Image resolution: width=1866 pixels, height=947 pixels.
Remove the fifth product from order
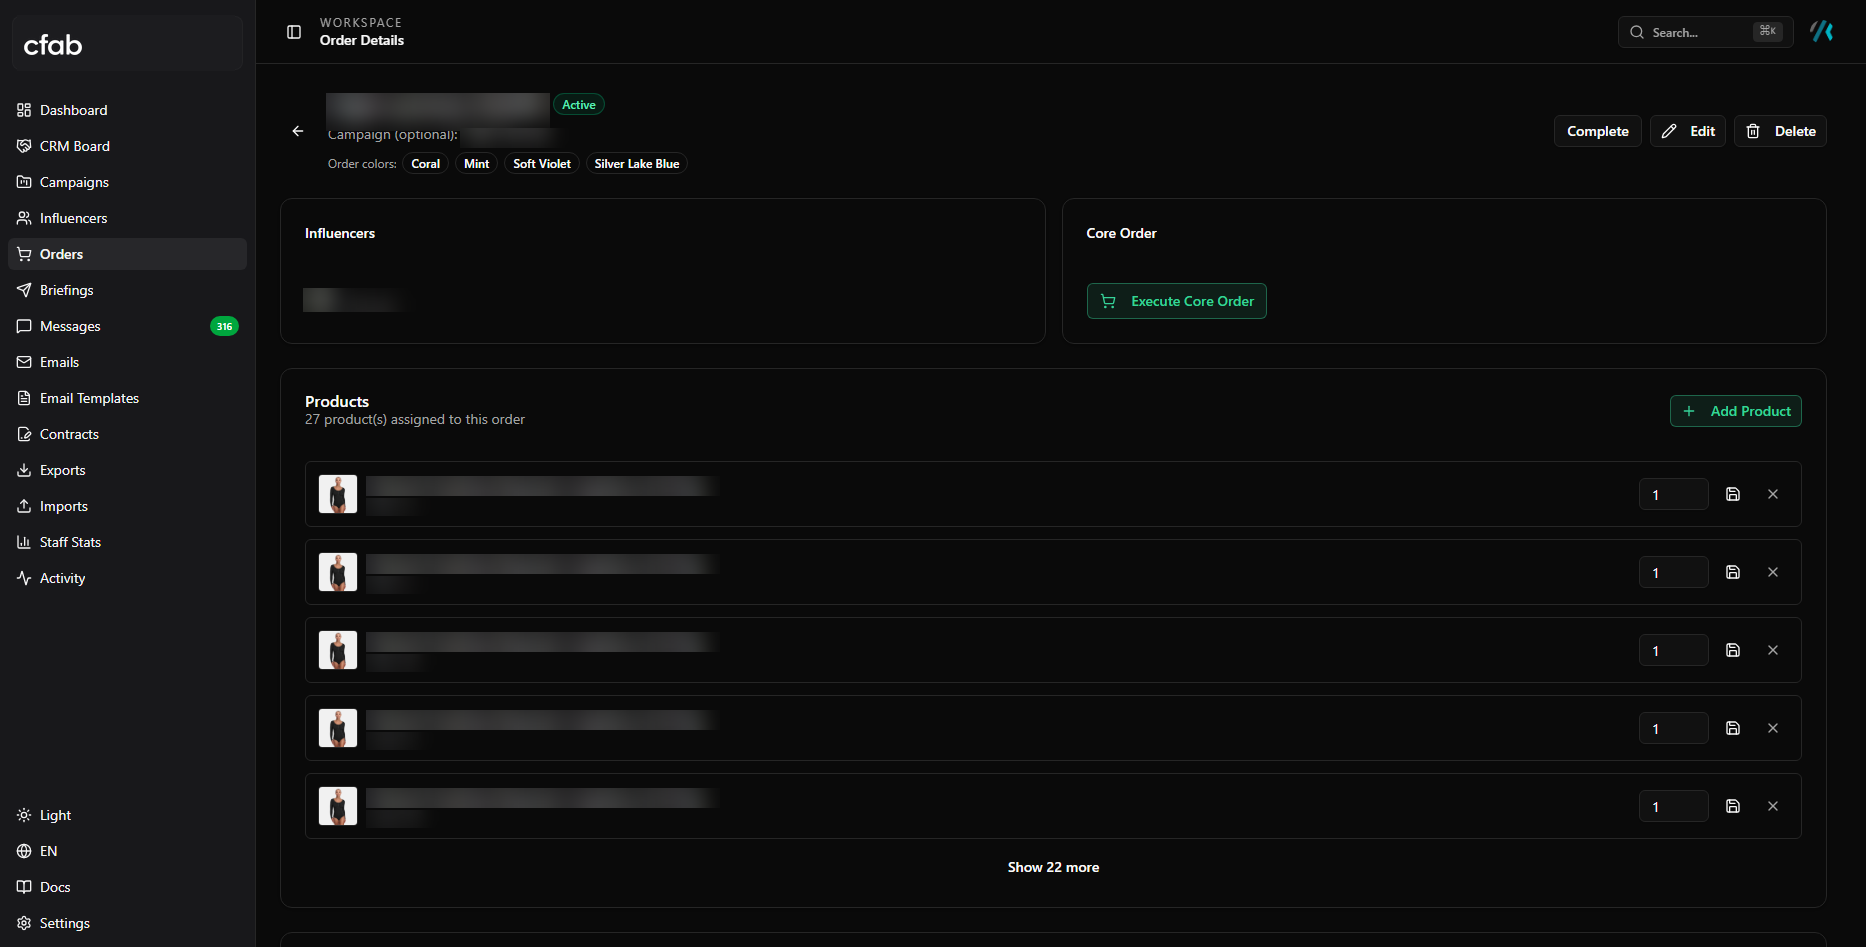click(1773, 806)
